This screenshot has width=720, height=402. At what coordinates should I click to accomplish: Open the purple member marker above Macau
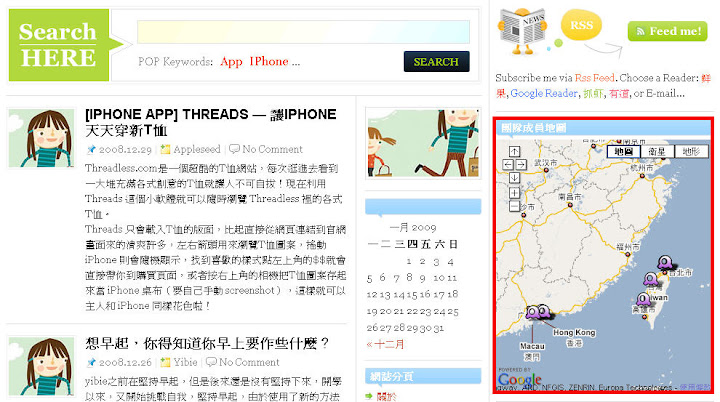click(533, 312)
